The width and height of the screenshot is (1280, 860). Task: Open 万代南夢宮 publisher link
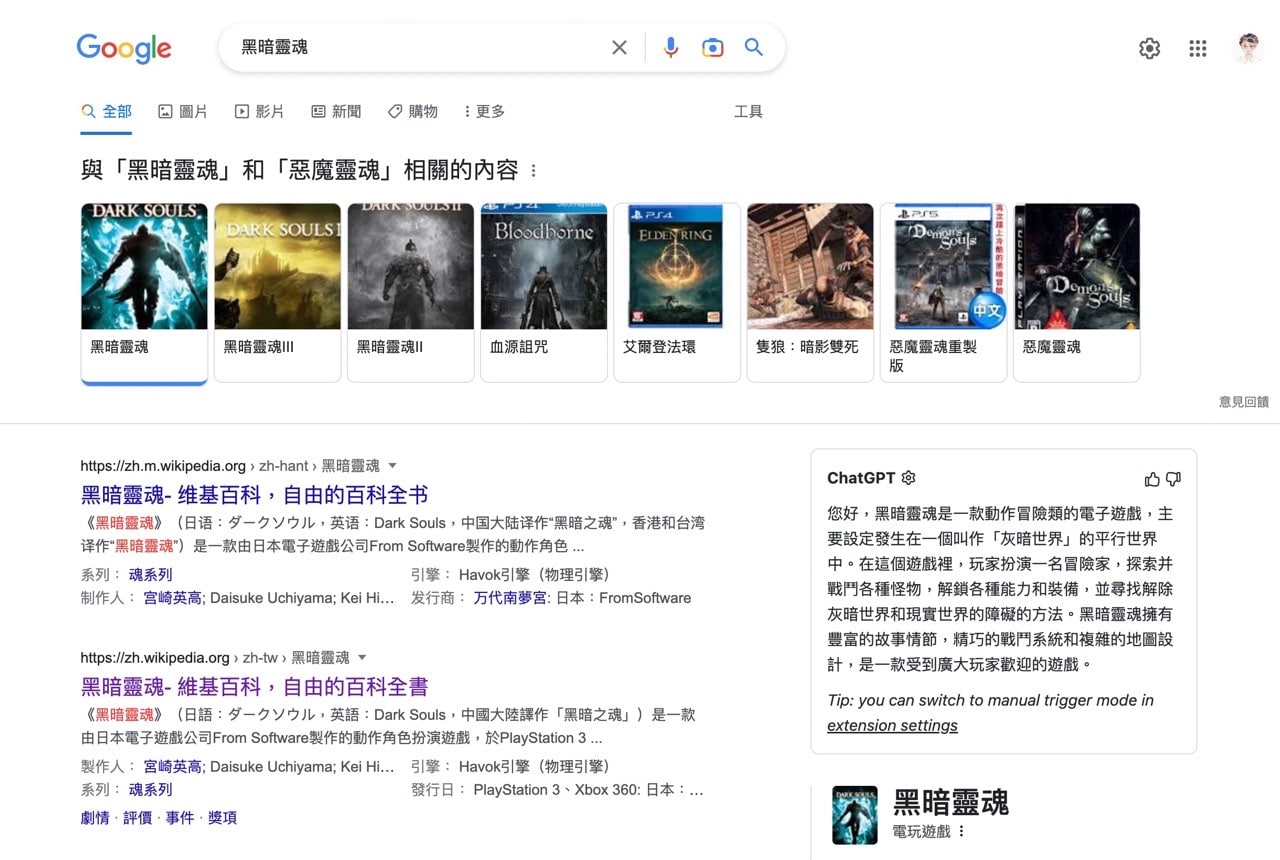coord(510,598)
